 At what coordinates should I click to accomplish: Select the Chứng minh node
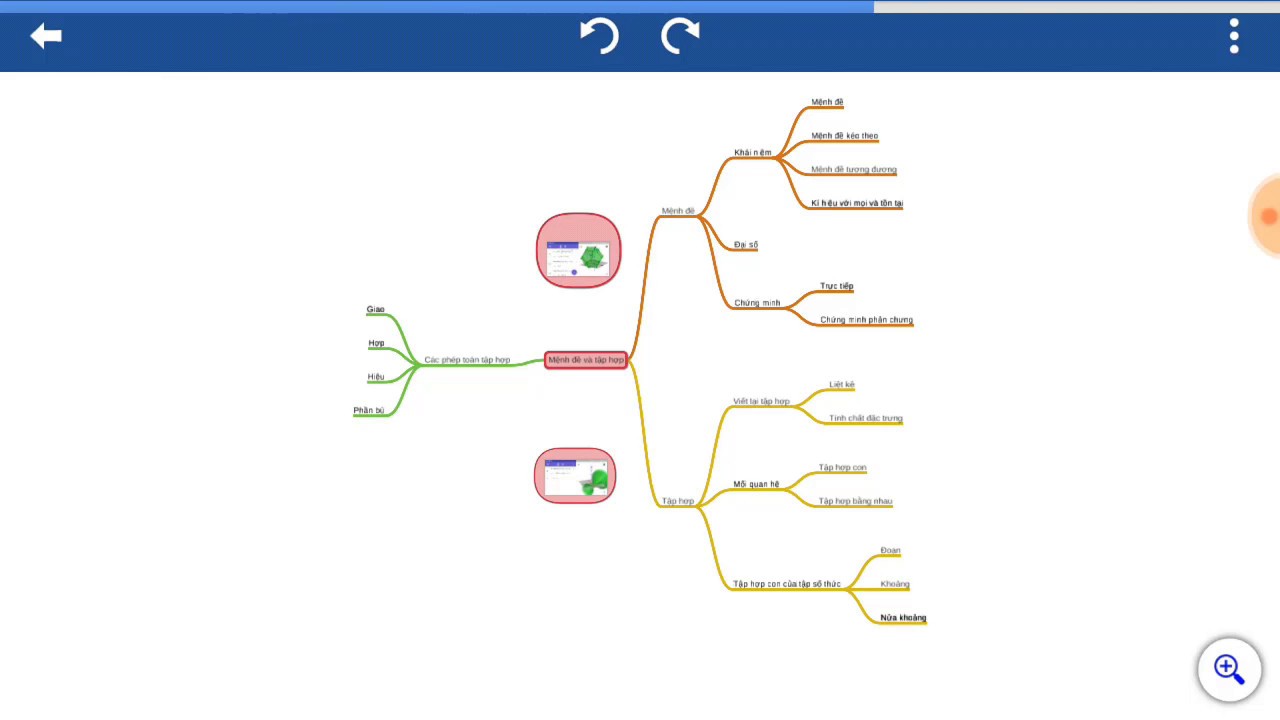(757, 303)
